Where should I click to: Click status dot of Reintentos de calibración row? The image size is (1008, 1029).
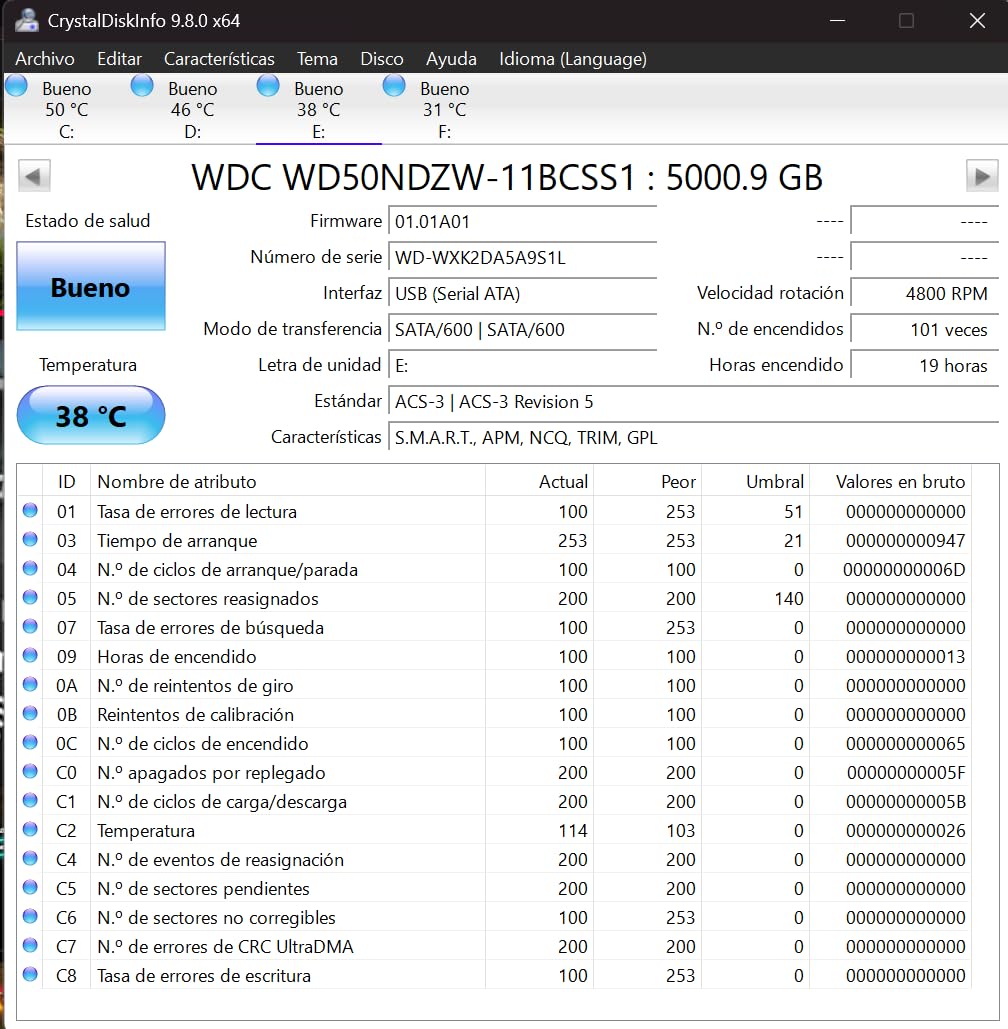[x=30, y=713]
